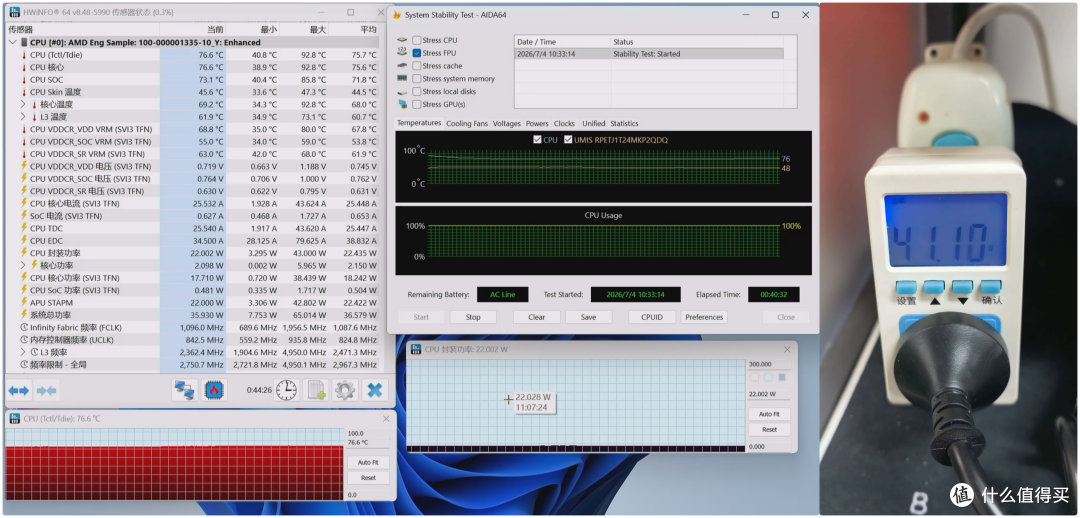Image resolution: width=1080 pixels, height=518 pixels.
Task: Select the blue color swatch in power graph
Action: [x=782, y=377]
